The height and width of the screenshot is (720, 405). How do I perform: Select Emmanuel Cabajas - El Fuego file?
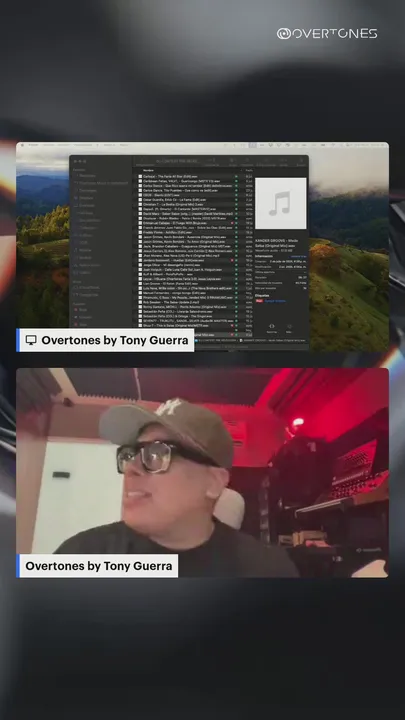point(195,223)
